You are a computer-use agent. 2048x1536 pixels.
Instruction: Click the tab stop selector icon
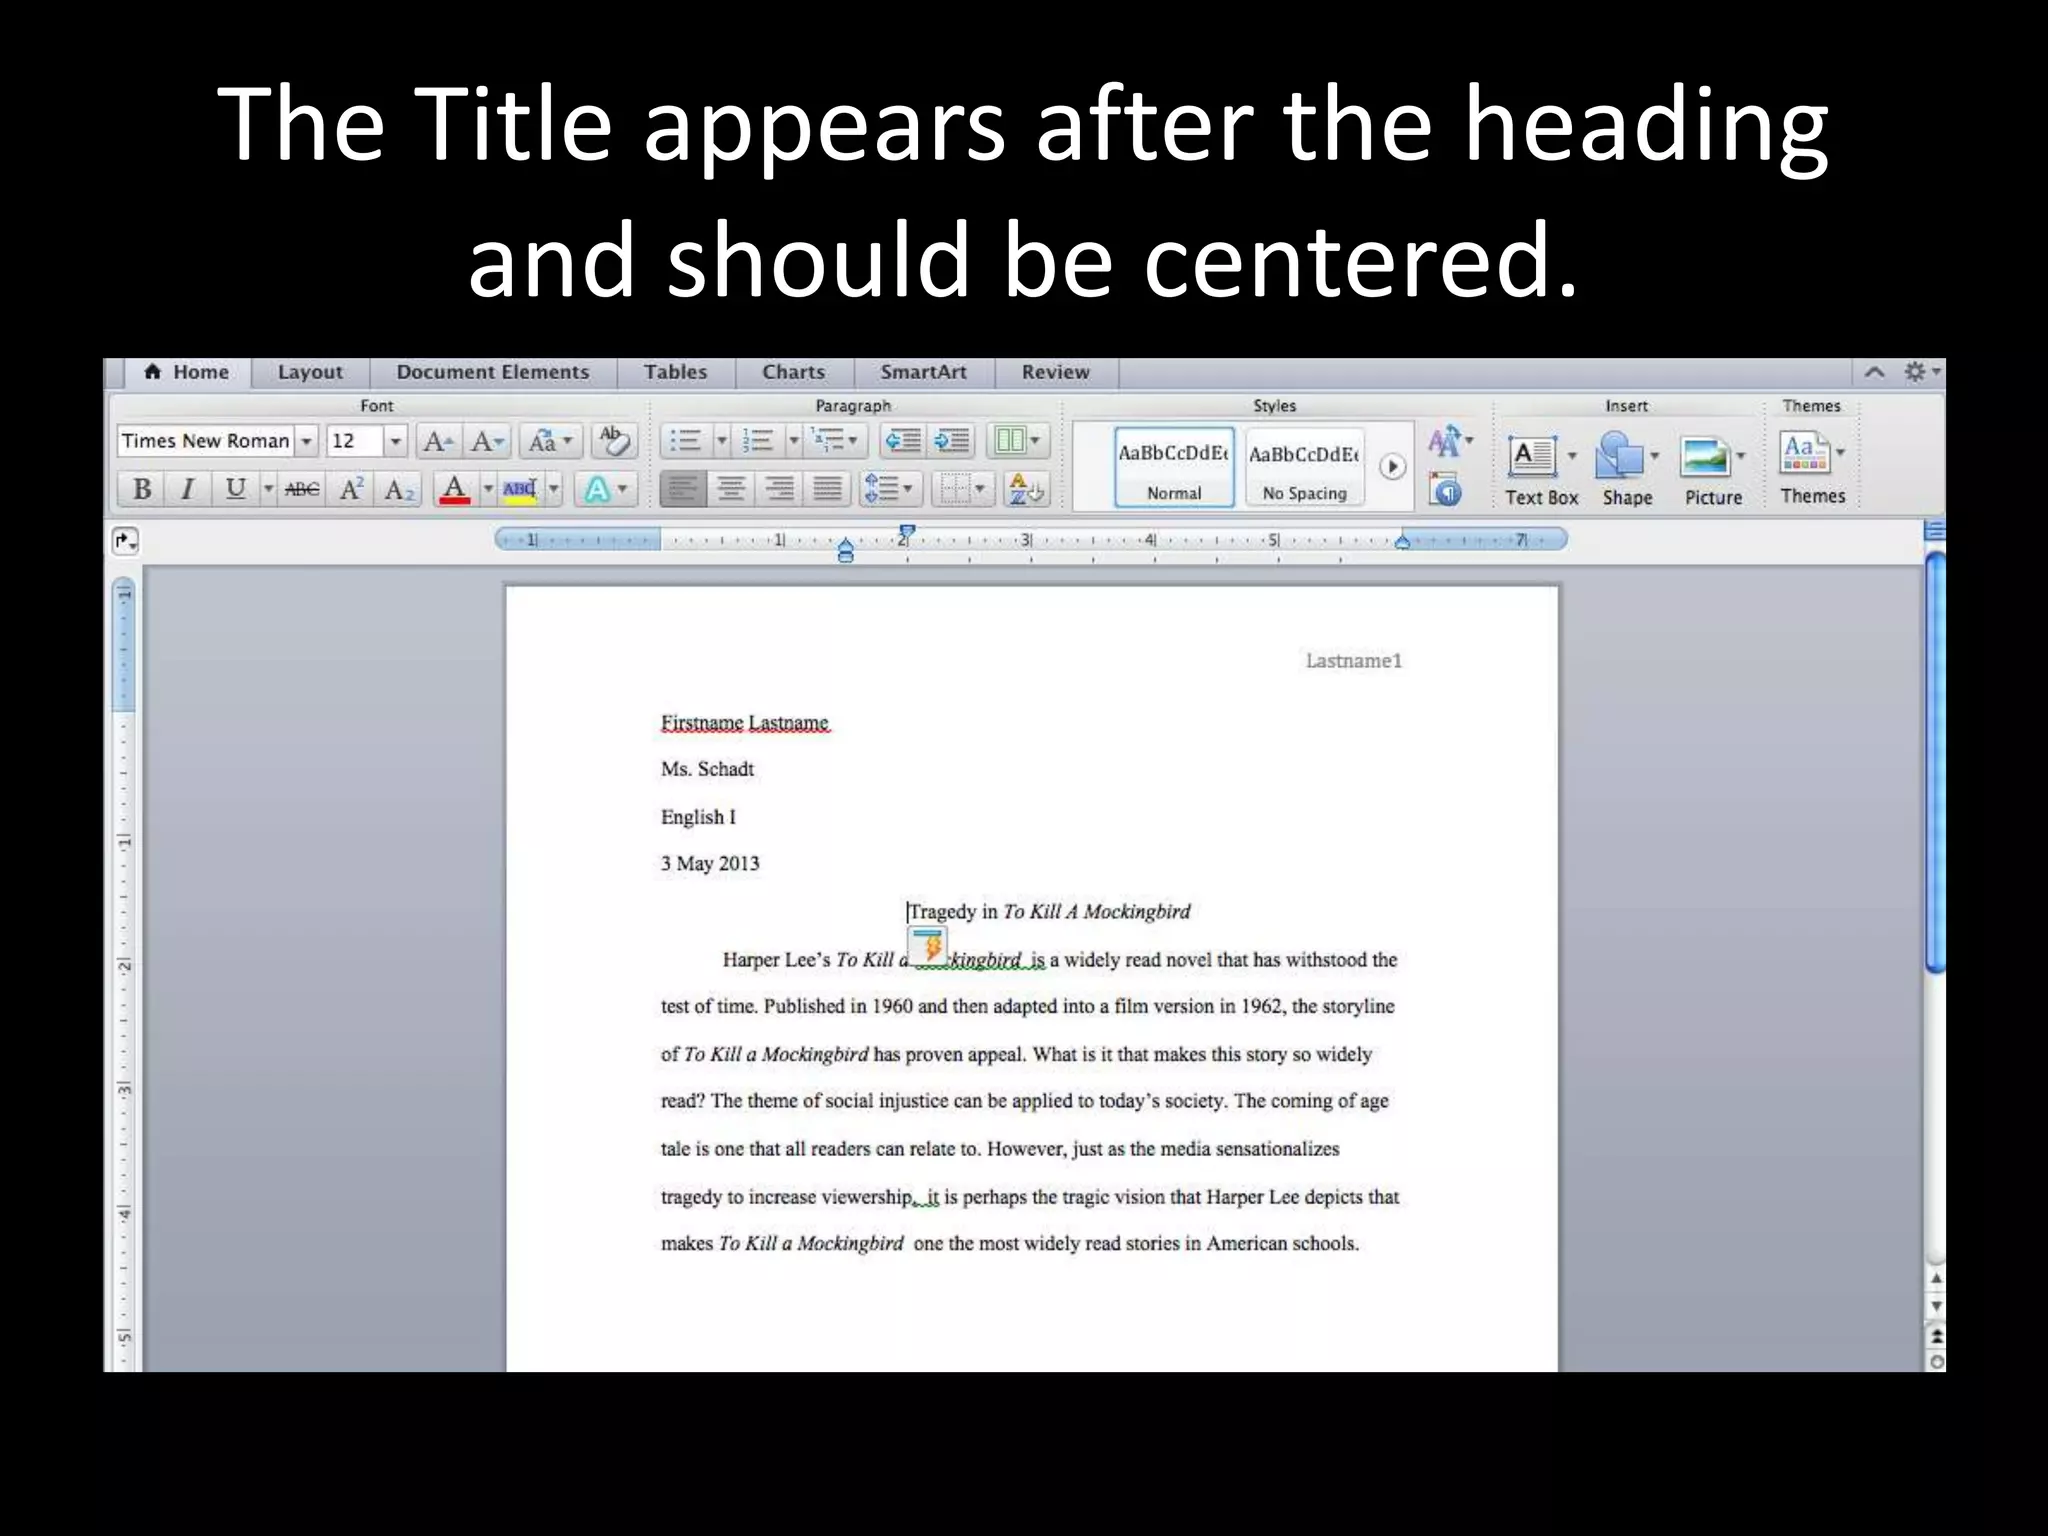[125, 541]
